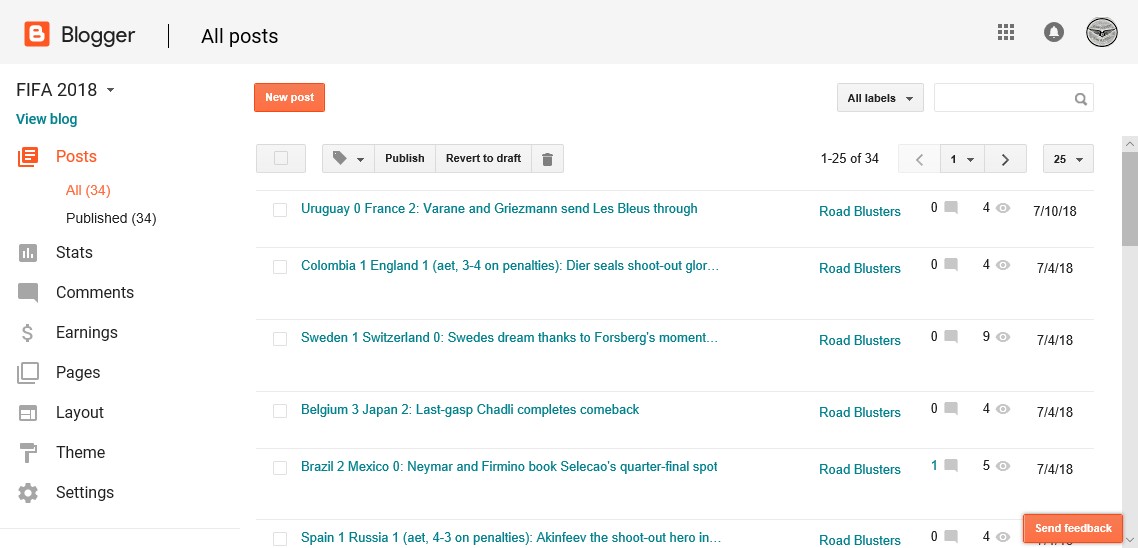Check the Brazil 2 Mexico 0 post
The height and width of the screenshot is (548, 1138).
[x=280, y=468]
